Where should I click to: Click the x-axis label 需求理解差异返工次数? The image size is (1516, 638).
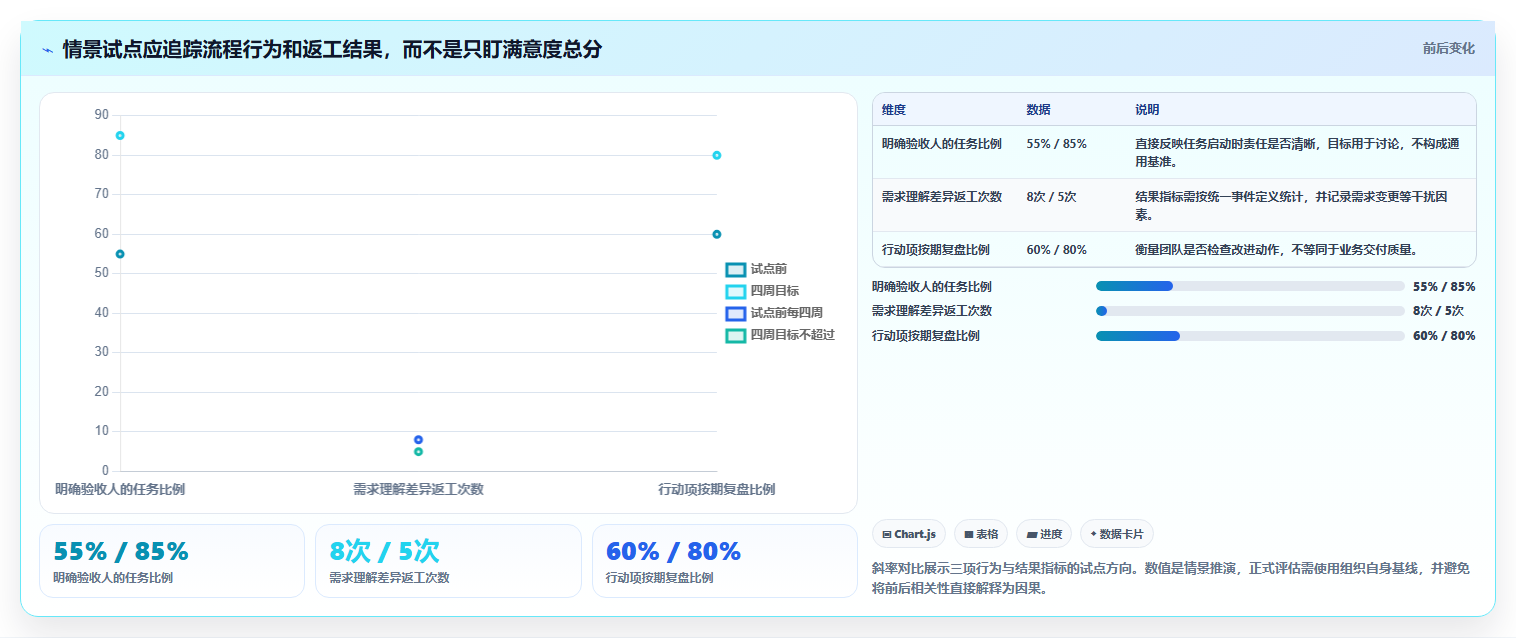point(418,489)
